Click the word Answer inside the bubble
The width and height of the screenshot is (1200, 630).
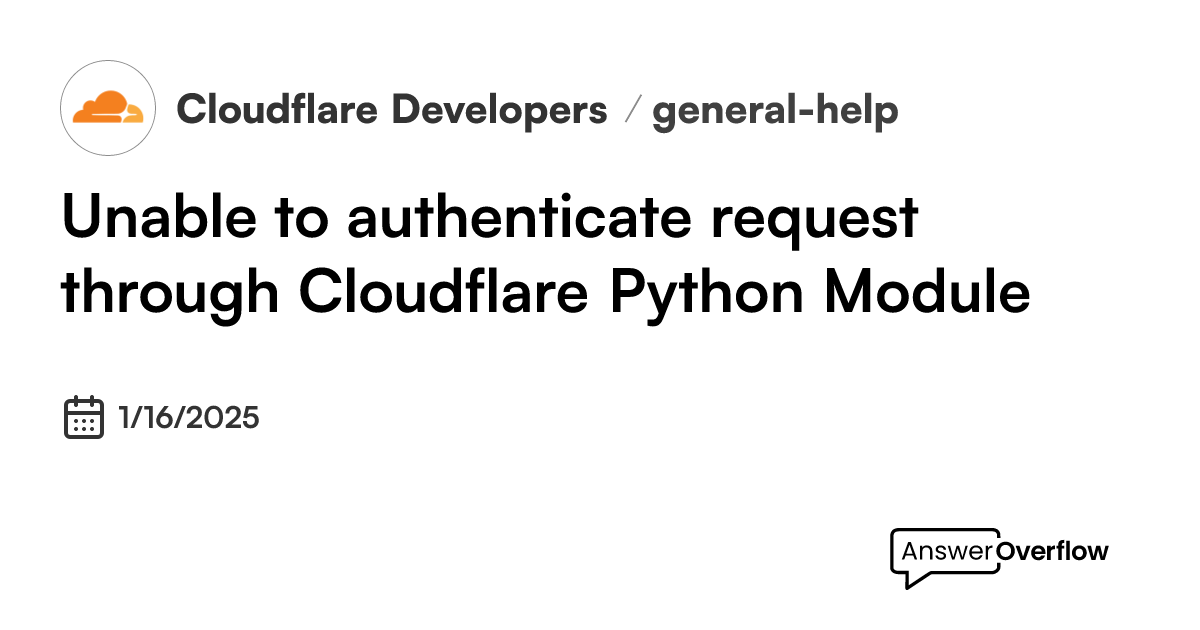947,551
